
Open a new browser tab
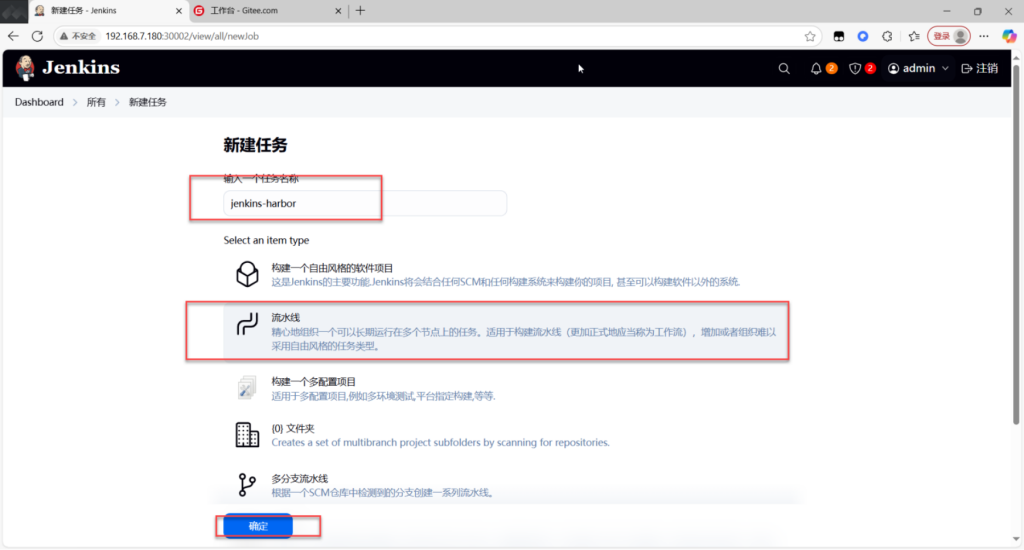[x=360, y=10]
